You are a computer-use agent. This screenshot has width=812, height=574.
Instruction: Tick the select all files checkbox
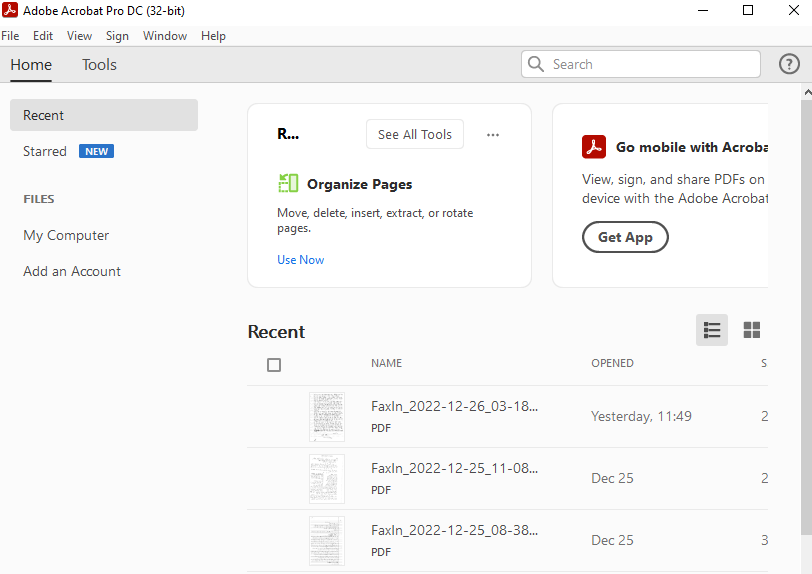(274, 365)
